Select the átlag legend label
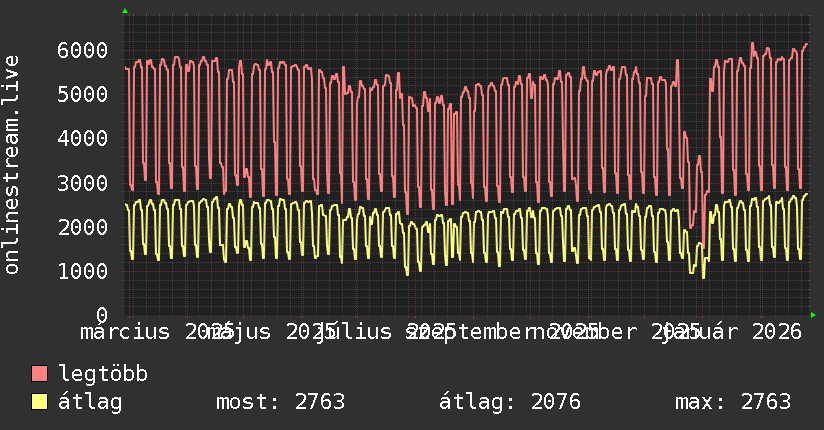Screen dimensions: 824x430 click(90, 402)
